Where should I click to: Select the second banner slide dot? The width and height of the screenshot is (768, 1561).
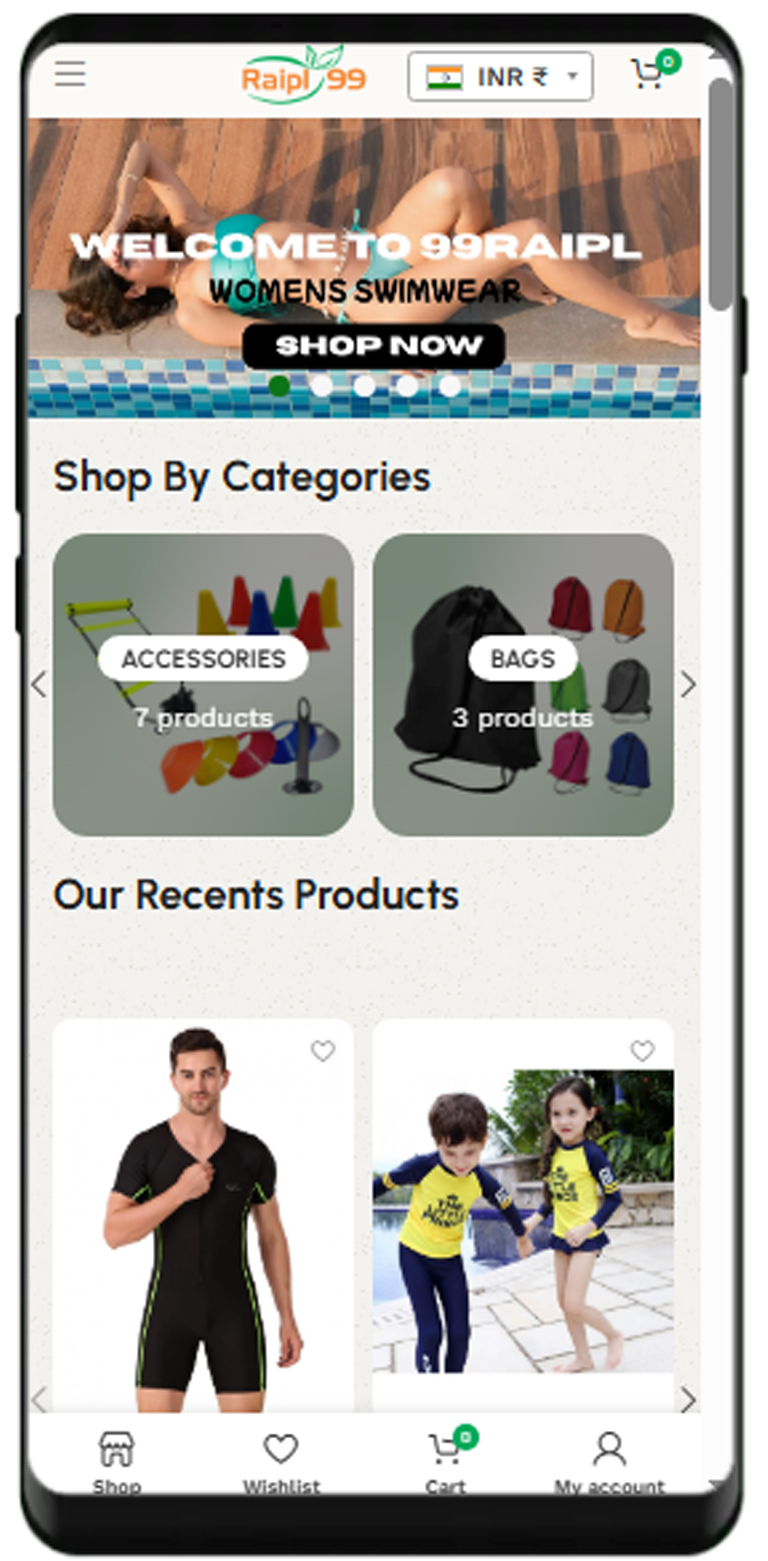click(x=322, y=385)
